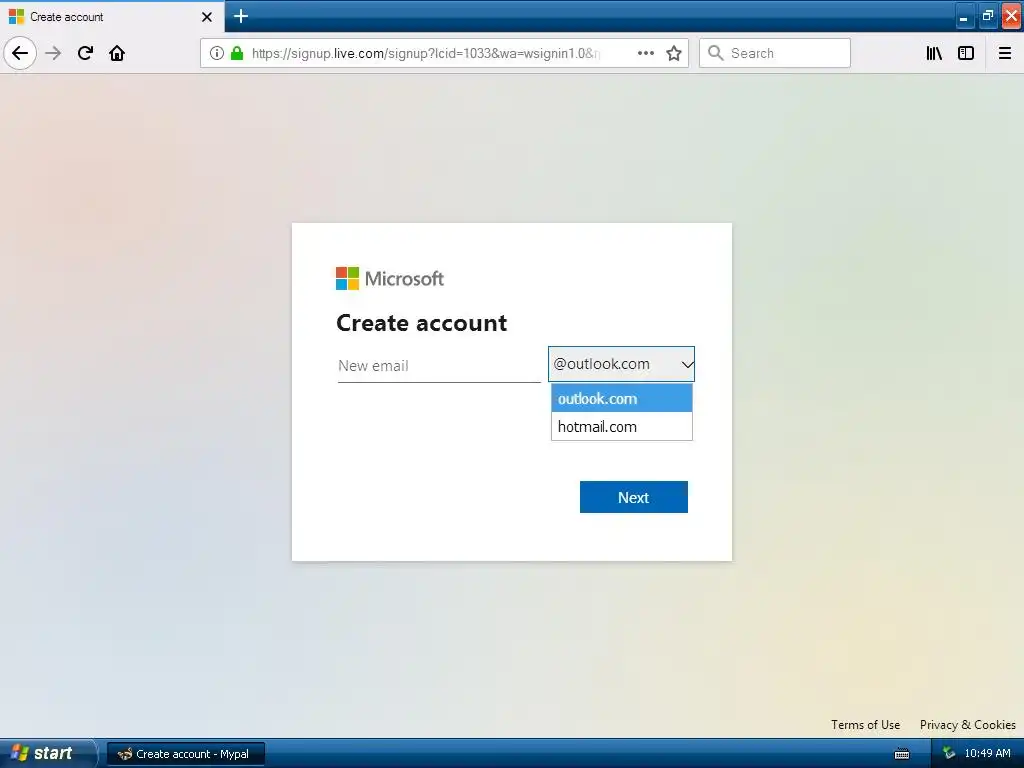1024x768 pixels.
Task: Choose outlook.com from the domain list
Action: tap(622, 398)
